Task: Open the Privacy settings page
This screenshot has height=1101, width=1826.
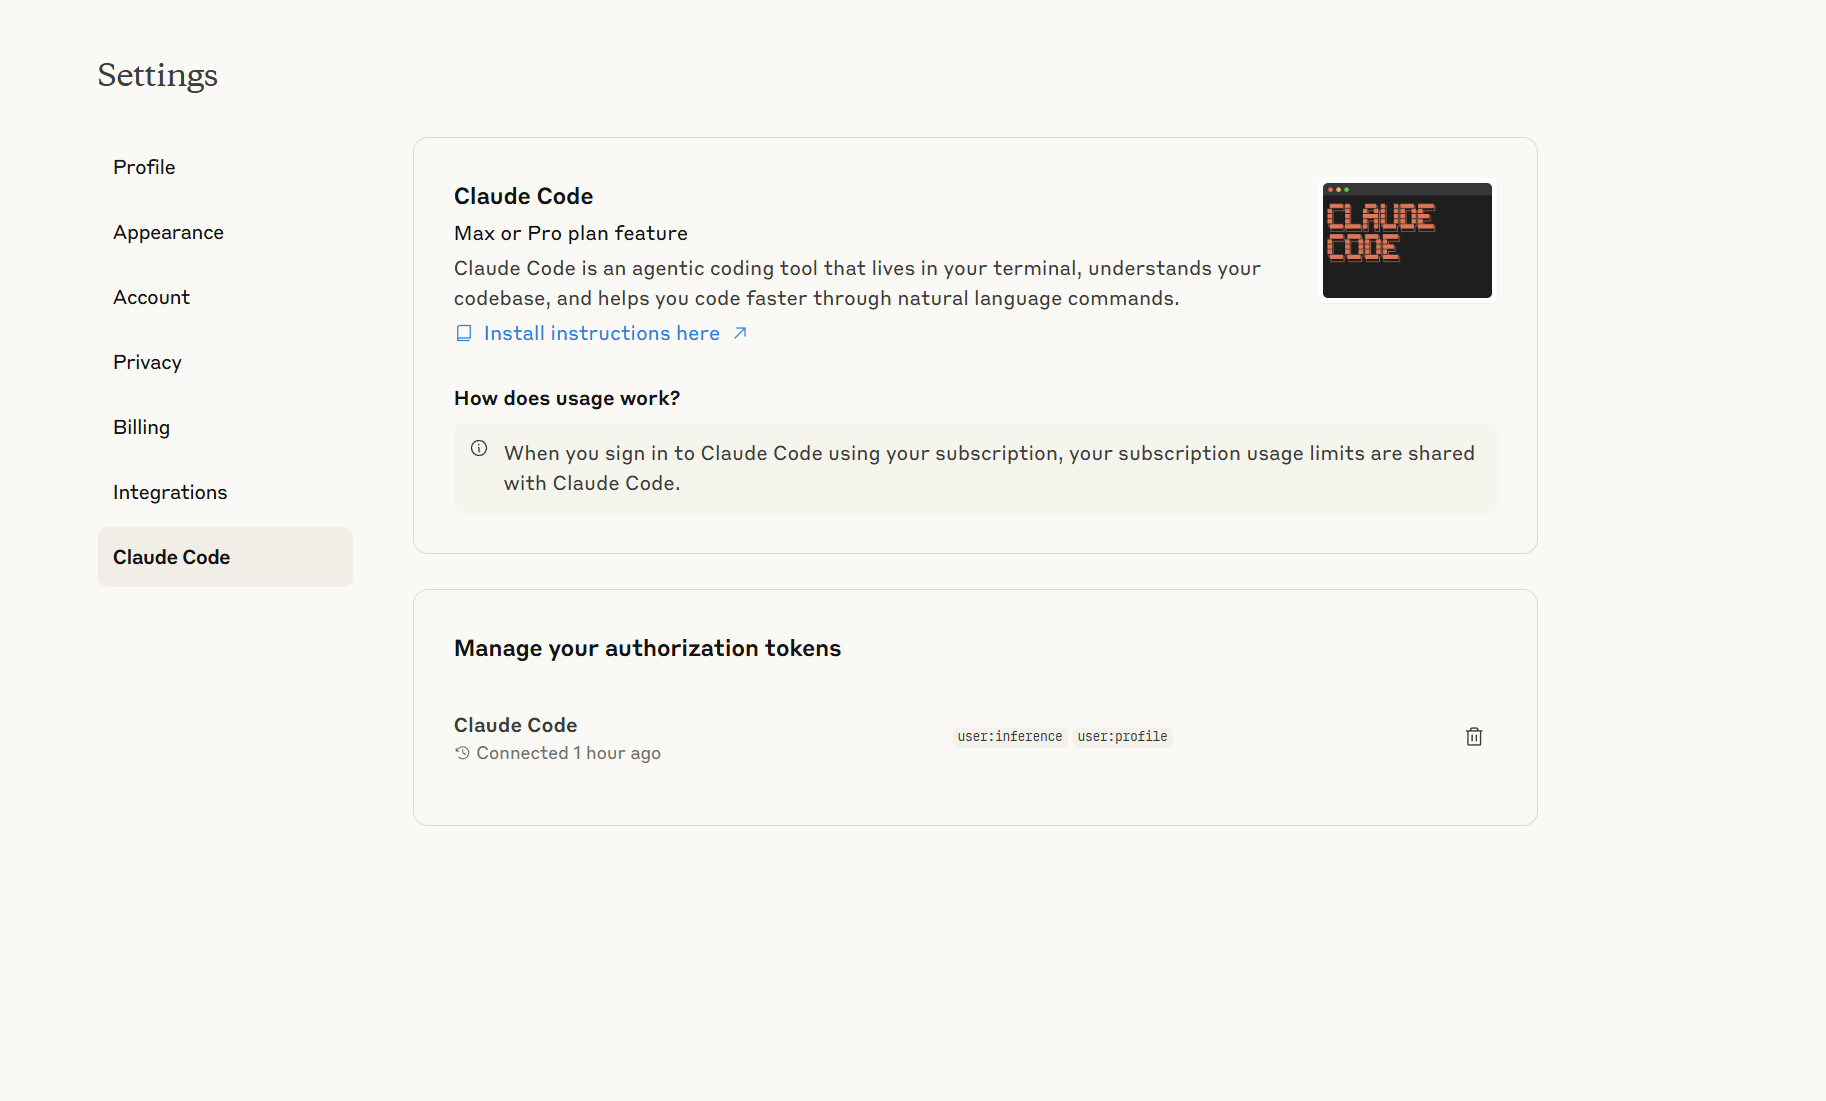Action: tap(147, 362)
